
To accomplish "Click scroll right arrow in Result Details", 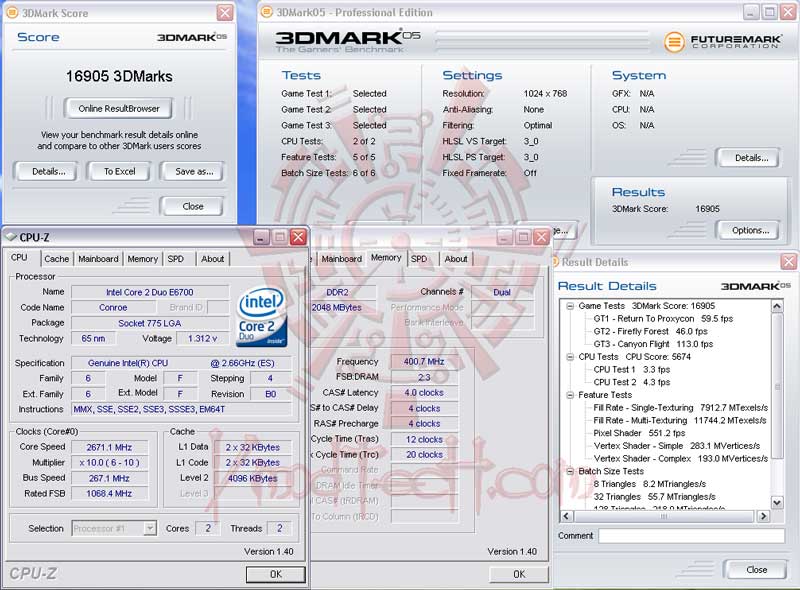I will point(763,516).
